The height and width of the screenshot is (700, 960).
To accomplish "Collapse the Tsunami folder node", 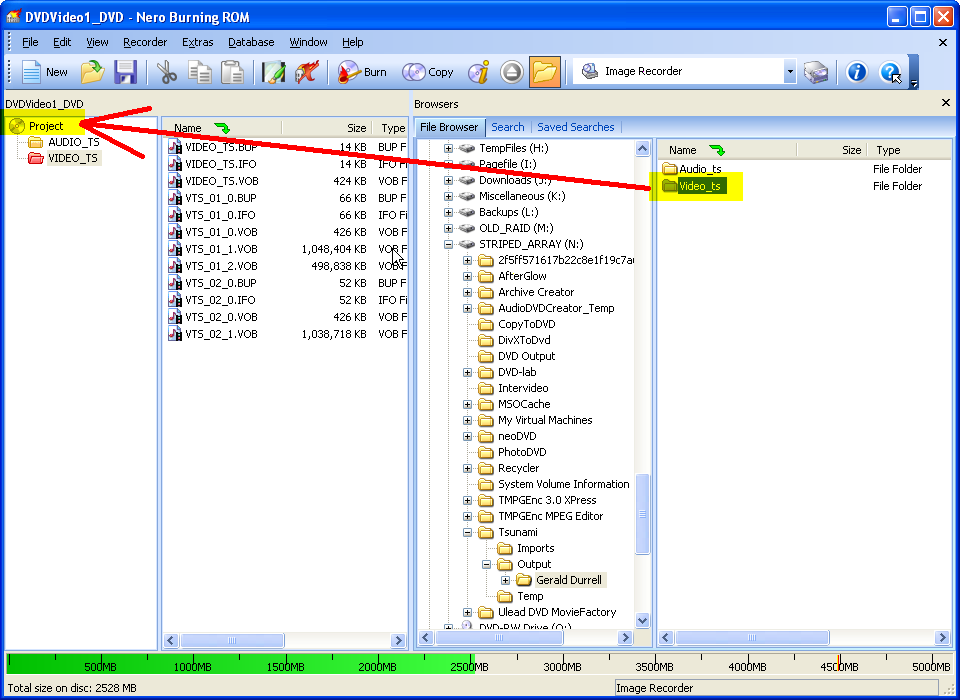I will tap(468, 532).
